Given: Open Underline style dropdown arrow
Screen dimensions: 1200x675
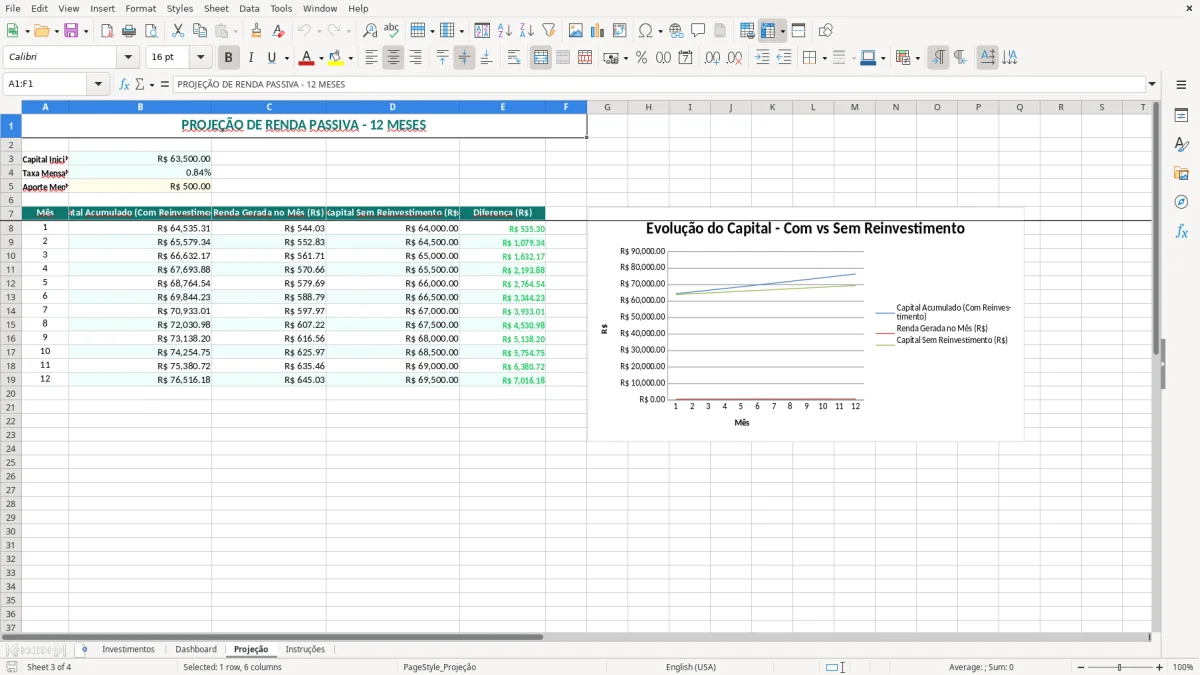Looking at the screenshot, I should [x=286, y=58].
